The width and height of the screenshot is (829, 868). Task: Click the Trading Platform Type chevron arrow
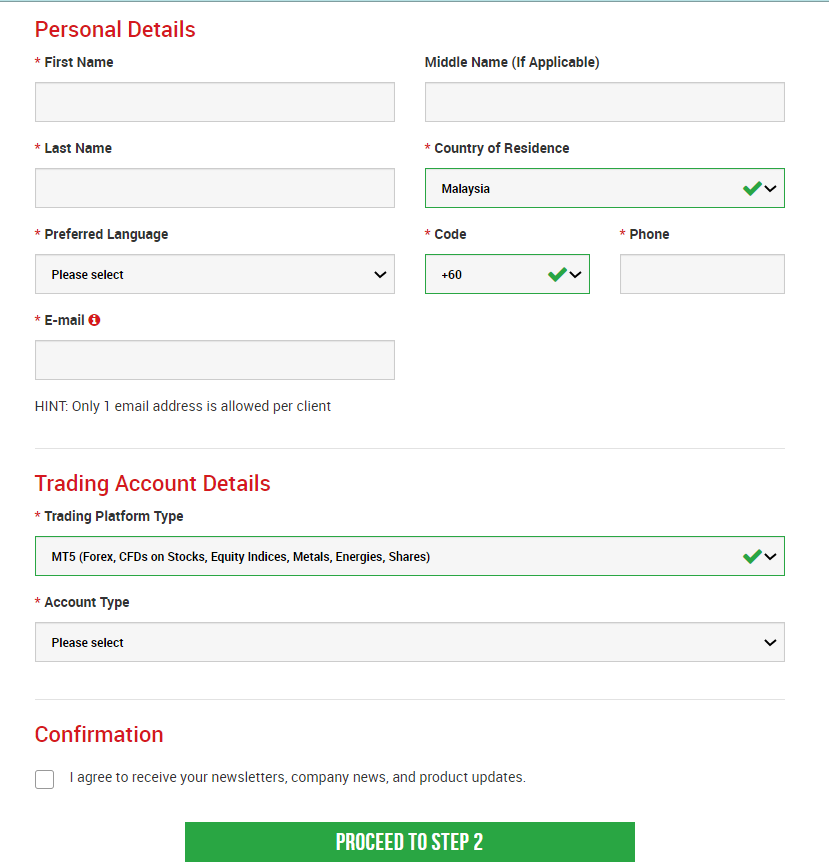[x=770, y=556]
